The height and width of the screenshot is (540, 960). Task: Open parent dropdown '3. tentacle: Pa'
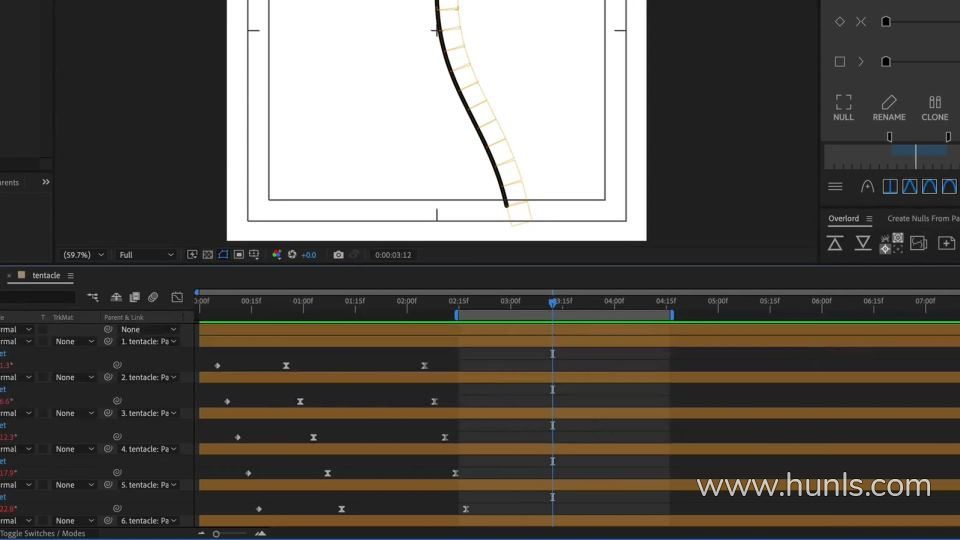[148, 413]
